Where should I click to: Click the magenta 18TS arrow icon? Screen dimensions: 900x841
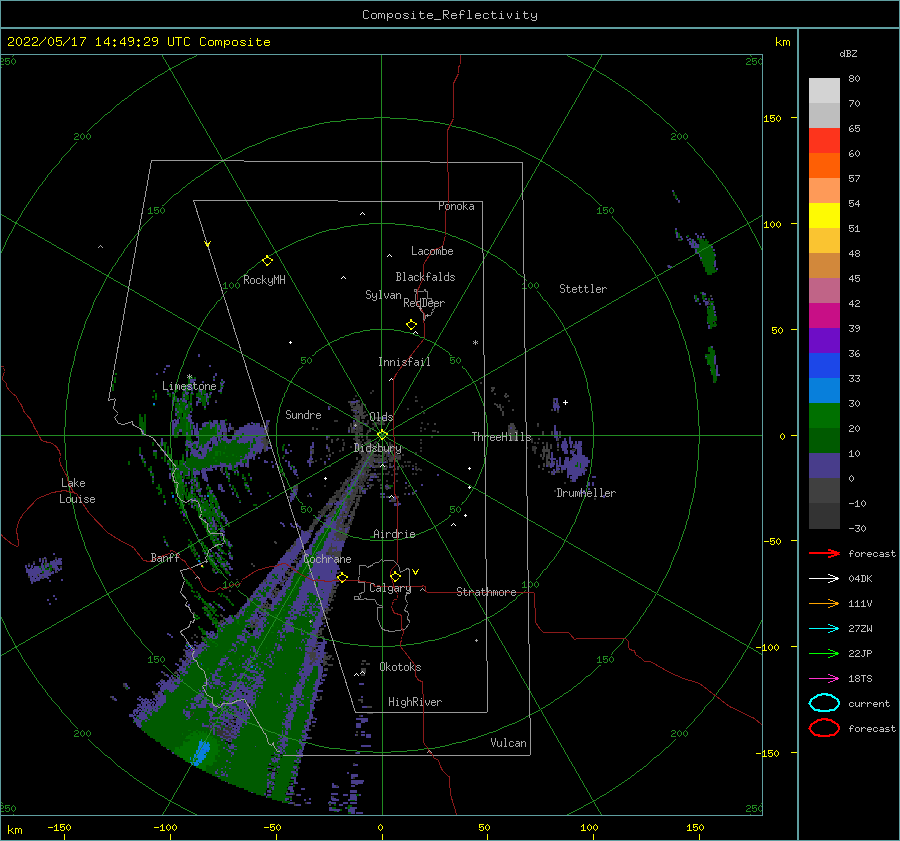824,679
